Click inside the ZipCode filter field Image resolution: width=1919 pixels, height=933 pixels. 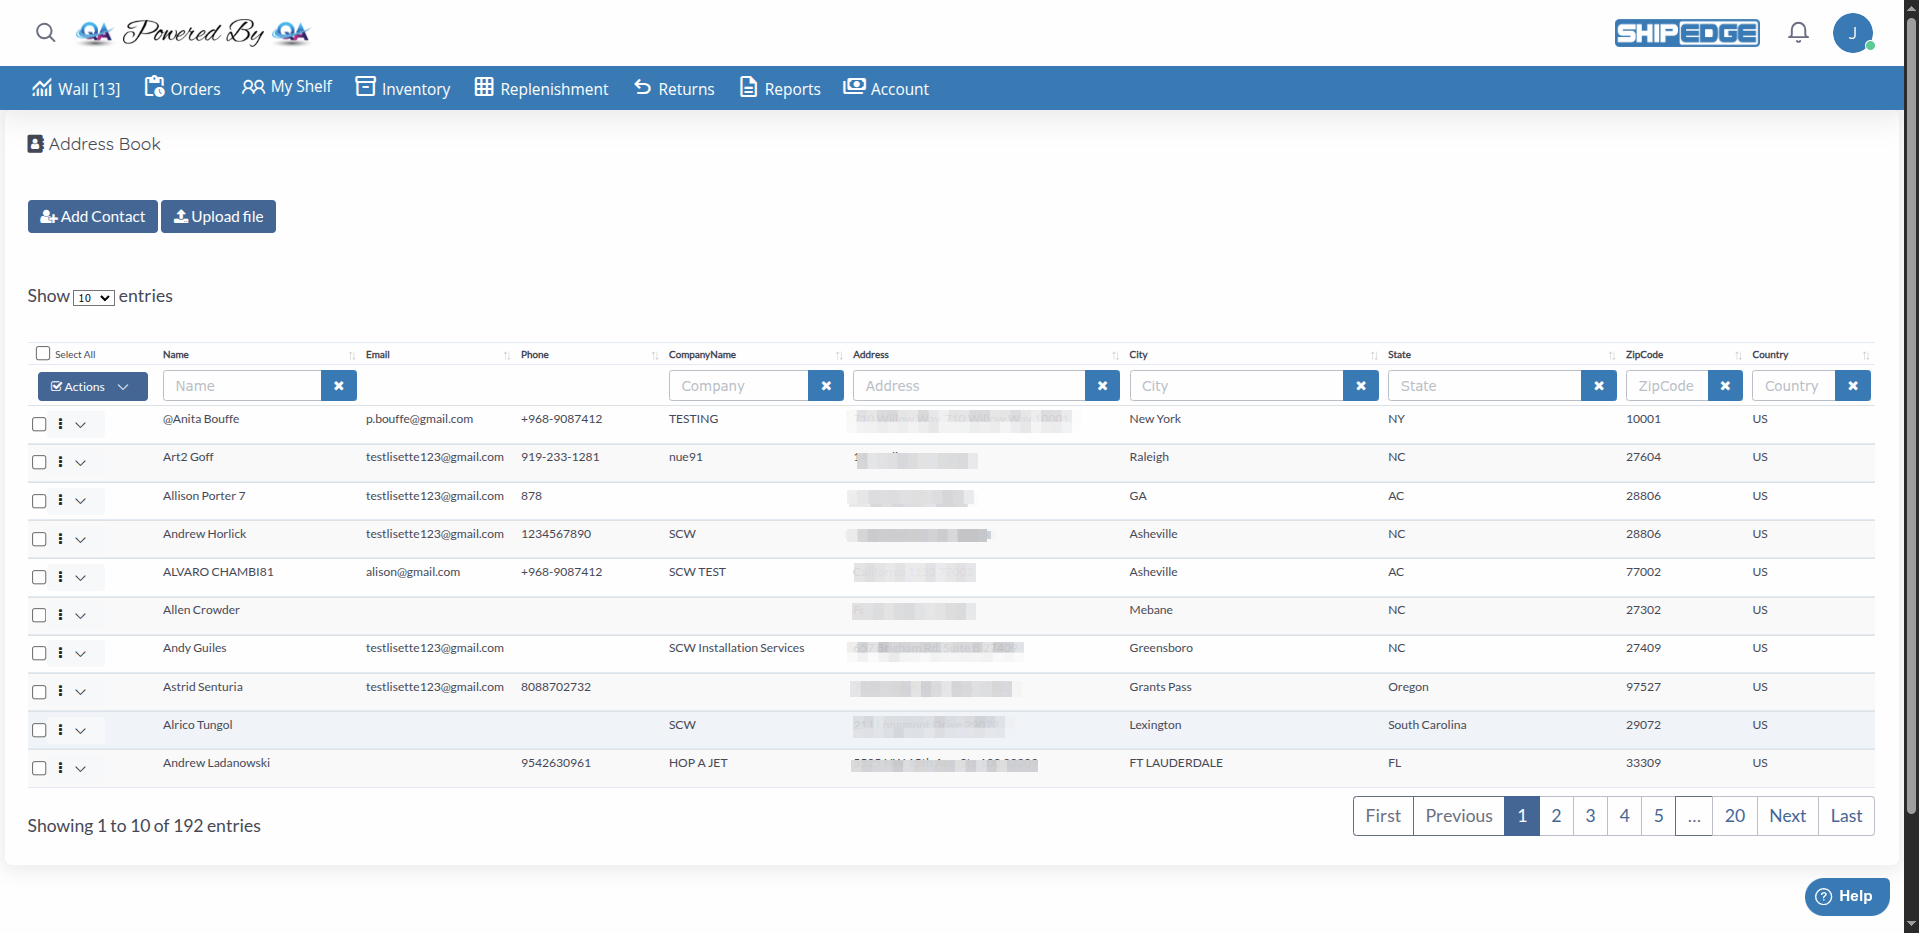point(1668,385)
